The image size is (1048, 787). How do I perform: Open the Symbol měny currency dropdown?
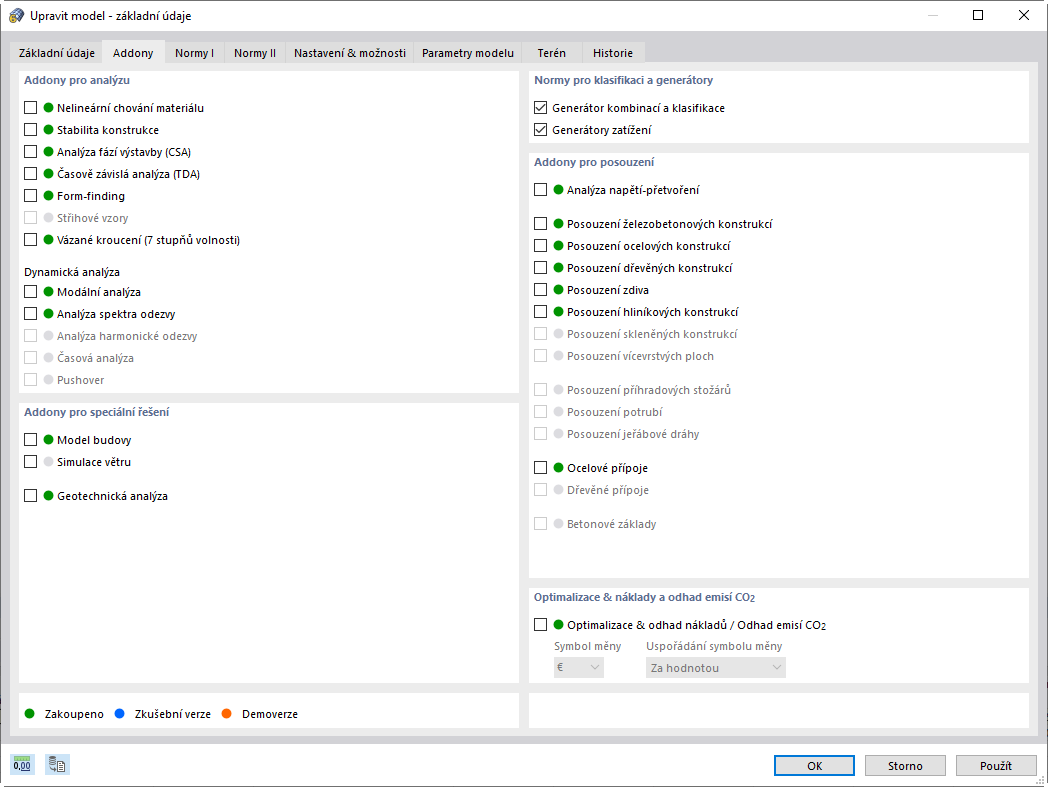tap(579, 667)
